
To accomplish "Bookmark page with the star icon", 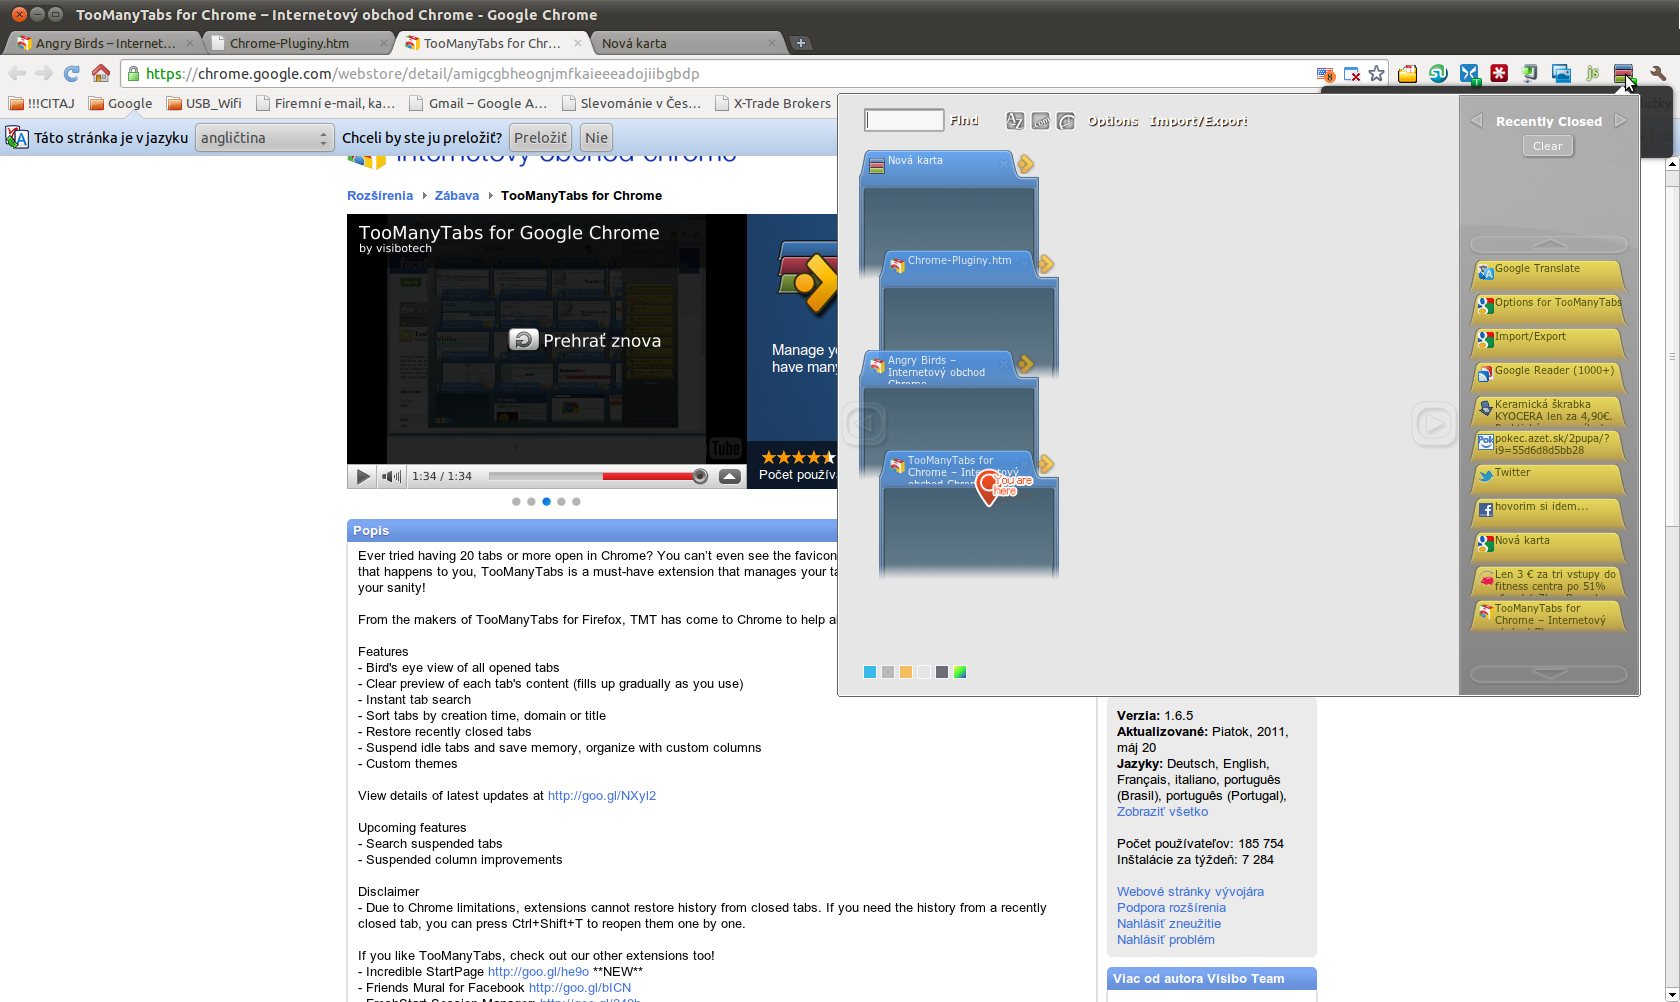I will 1377,73.
